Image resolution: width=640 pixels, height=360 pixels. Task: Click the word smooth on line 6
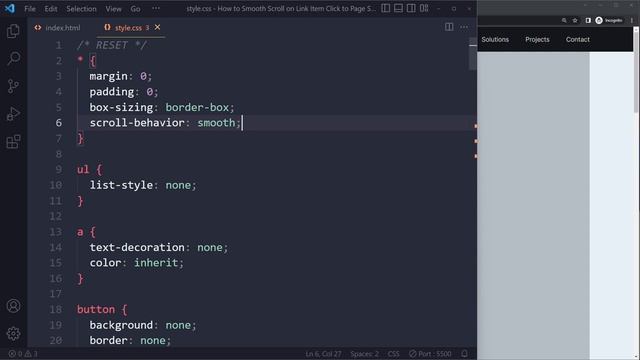[216, 123]
